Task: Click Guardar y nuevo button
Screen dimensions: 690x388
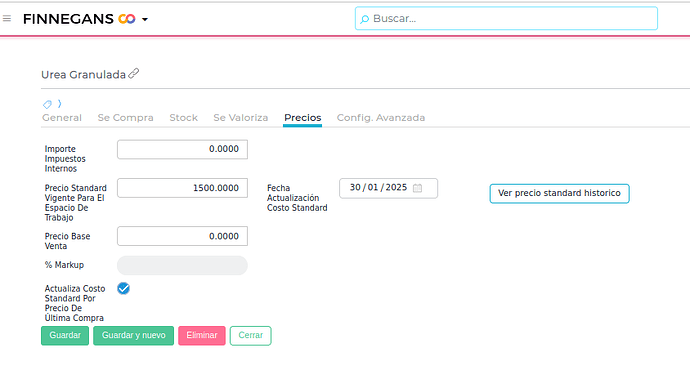Action: coord(133,336)
